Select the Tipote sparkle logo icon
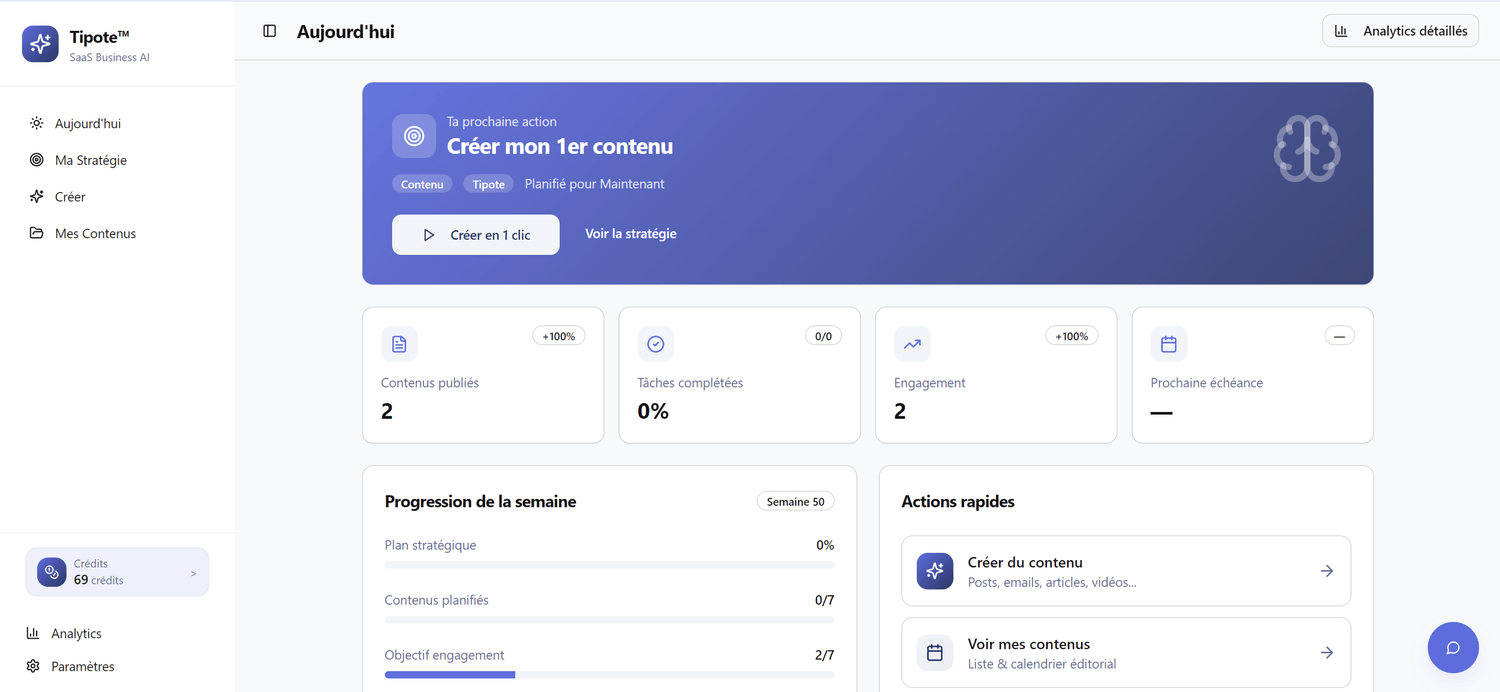The height and width of the screenshot is (692, 1500). coord(40,44)
